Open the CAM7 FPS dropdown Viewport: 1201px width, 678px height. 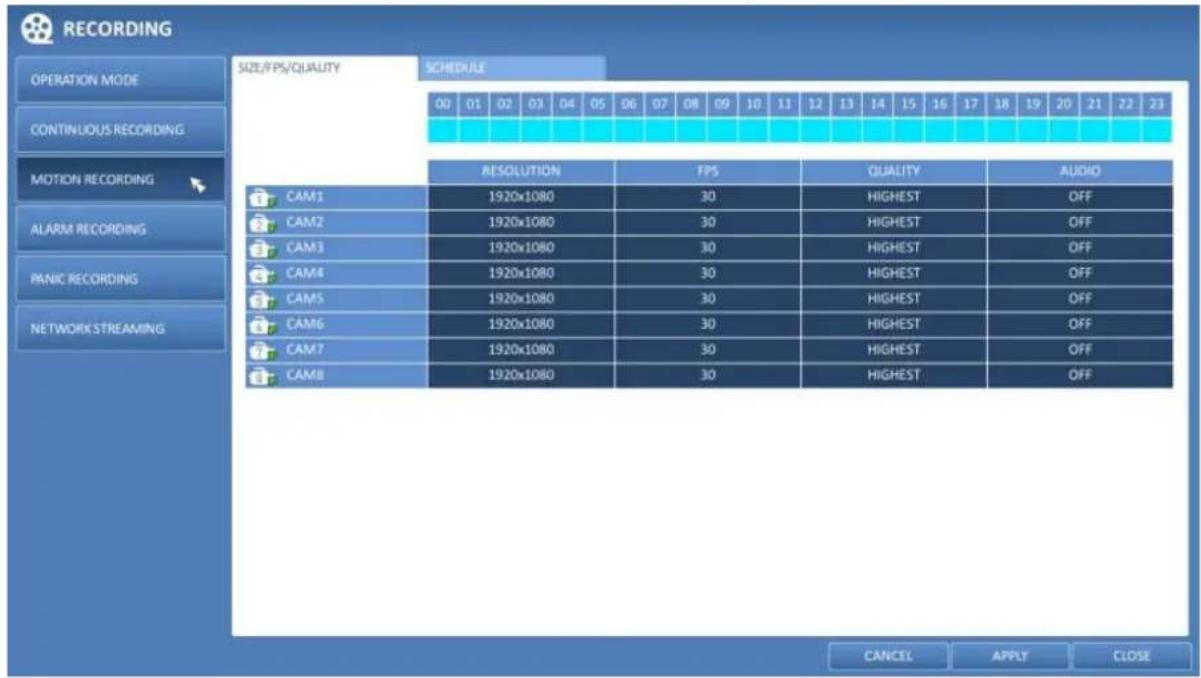[x=707, y=349]
